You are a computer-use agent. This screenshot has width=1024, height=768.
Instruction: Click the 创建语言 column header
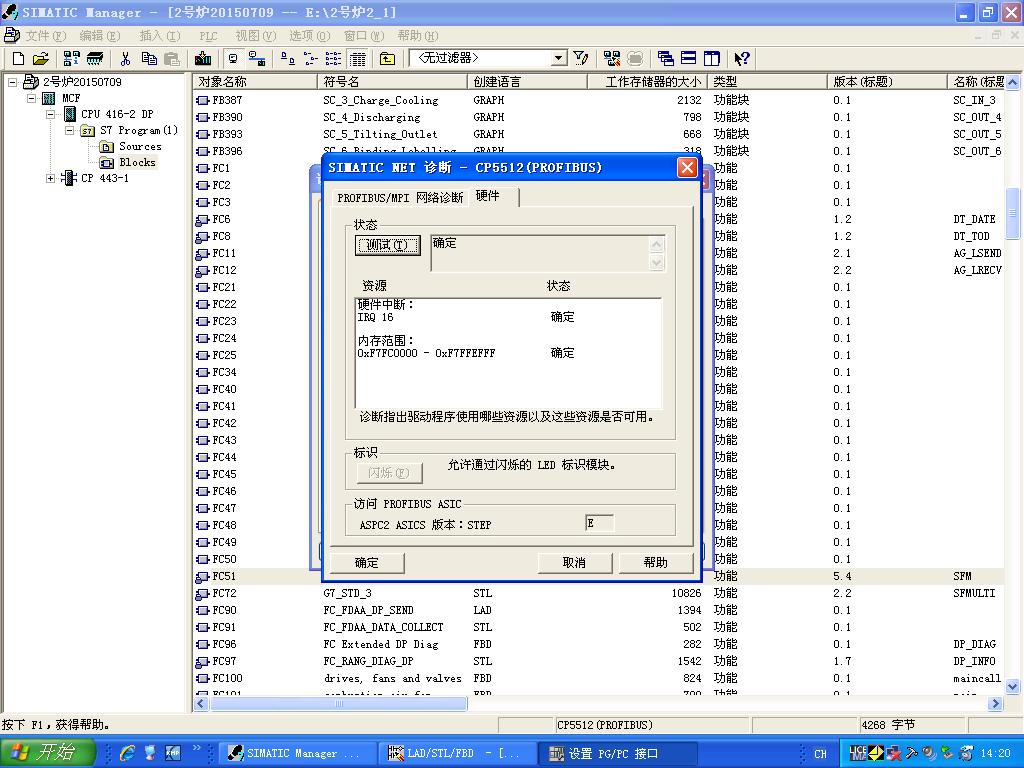pos(528,82)
